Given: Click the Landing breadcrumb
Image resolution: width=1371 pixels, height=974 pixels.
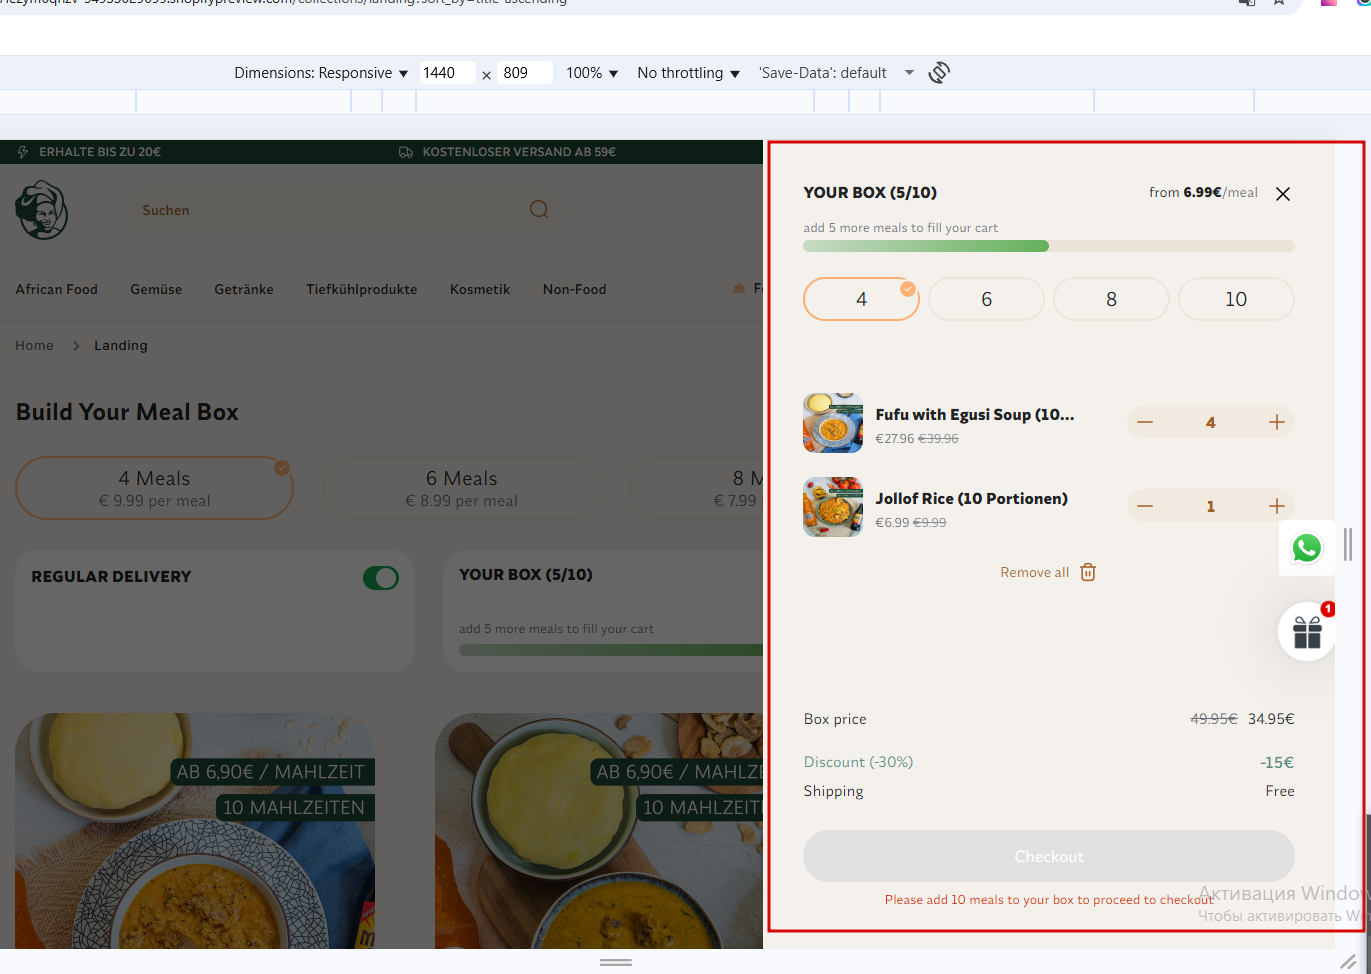Looking at the screenshot, I should click(121, 345).
